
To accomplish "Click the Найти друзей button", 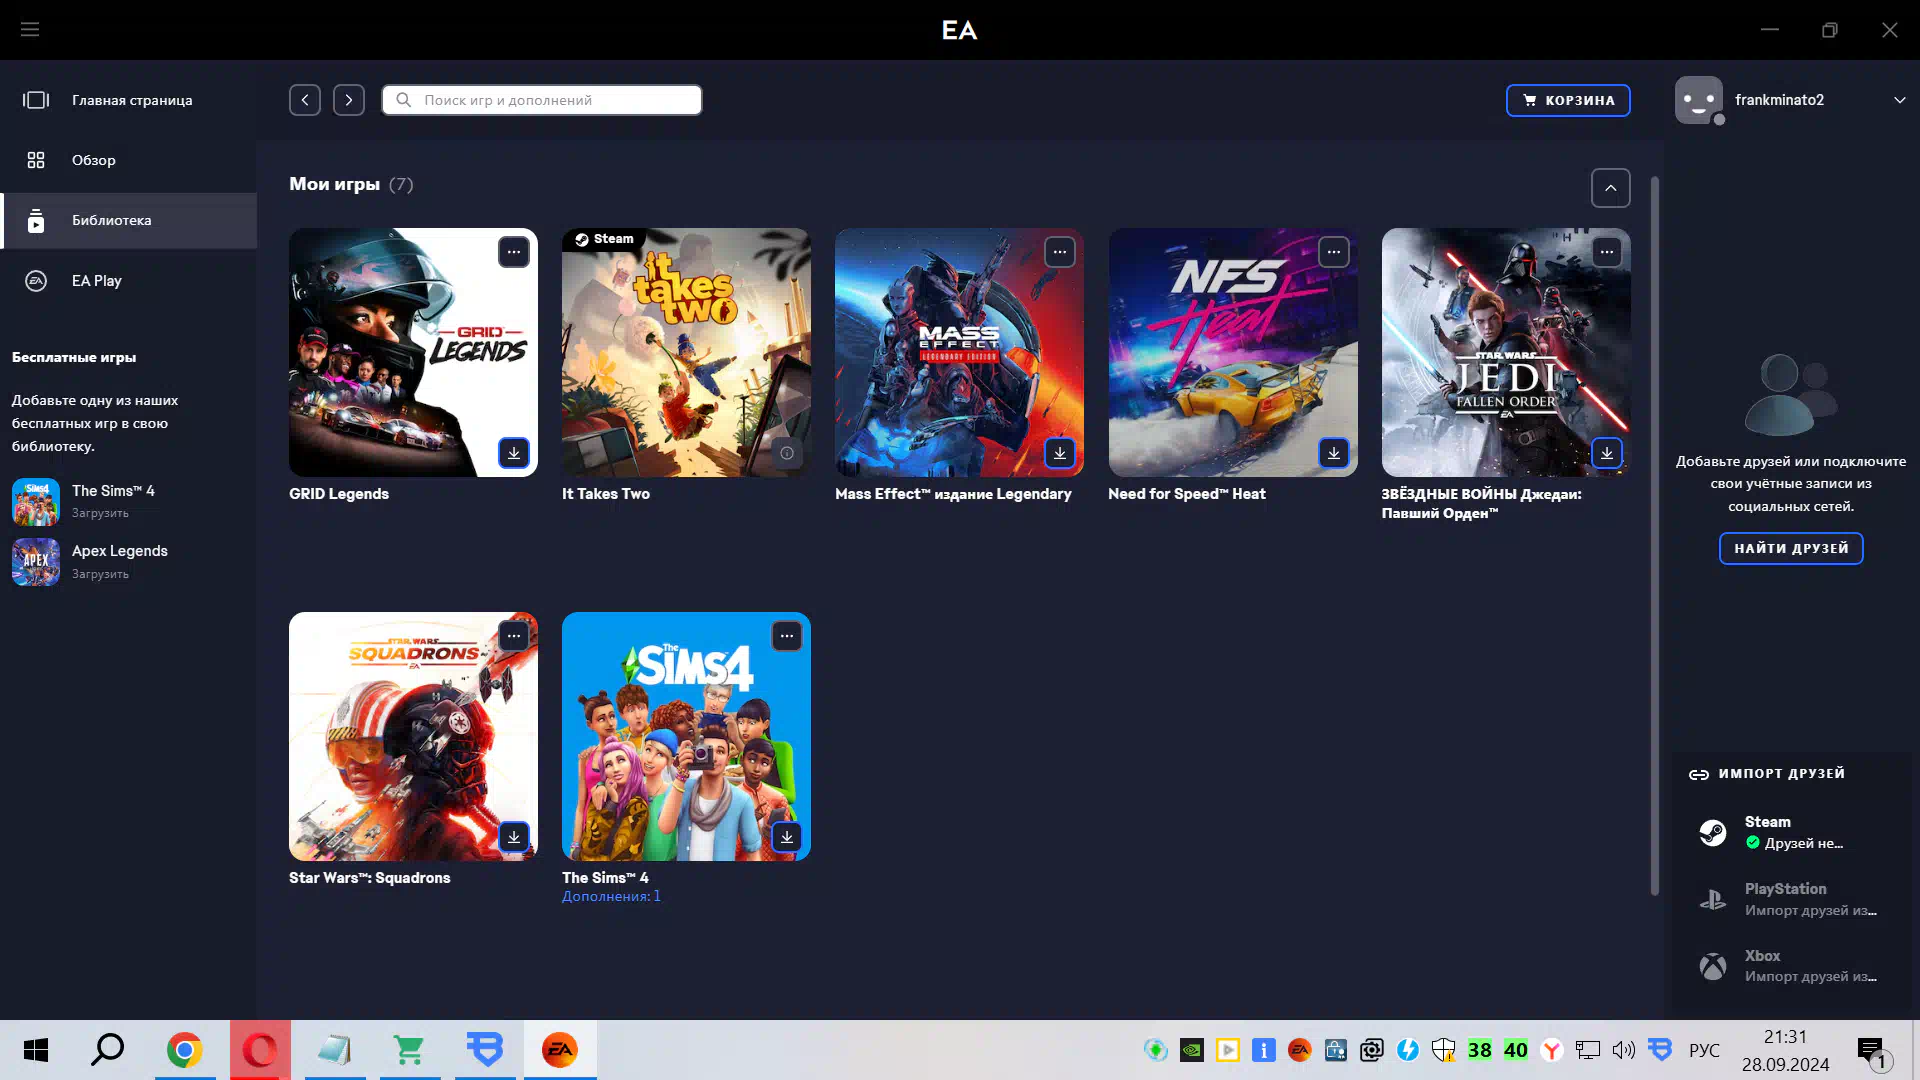I will pos(1791,548).
